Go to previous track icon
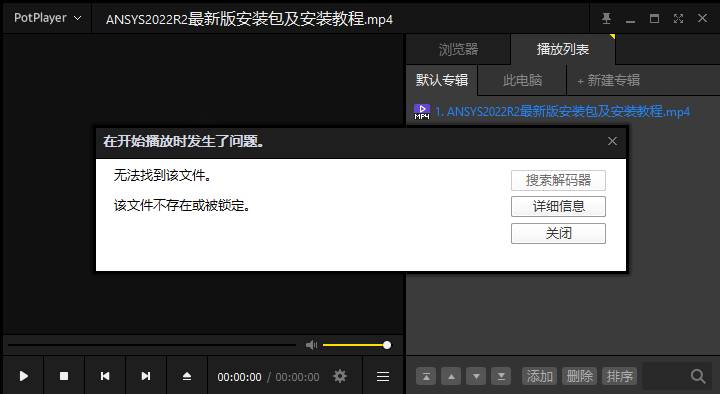Image resolution: width=720 pixels, height=394 pixels. pos(105,376)
